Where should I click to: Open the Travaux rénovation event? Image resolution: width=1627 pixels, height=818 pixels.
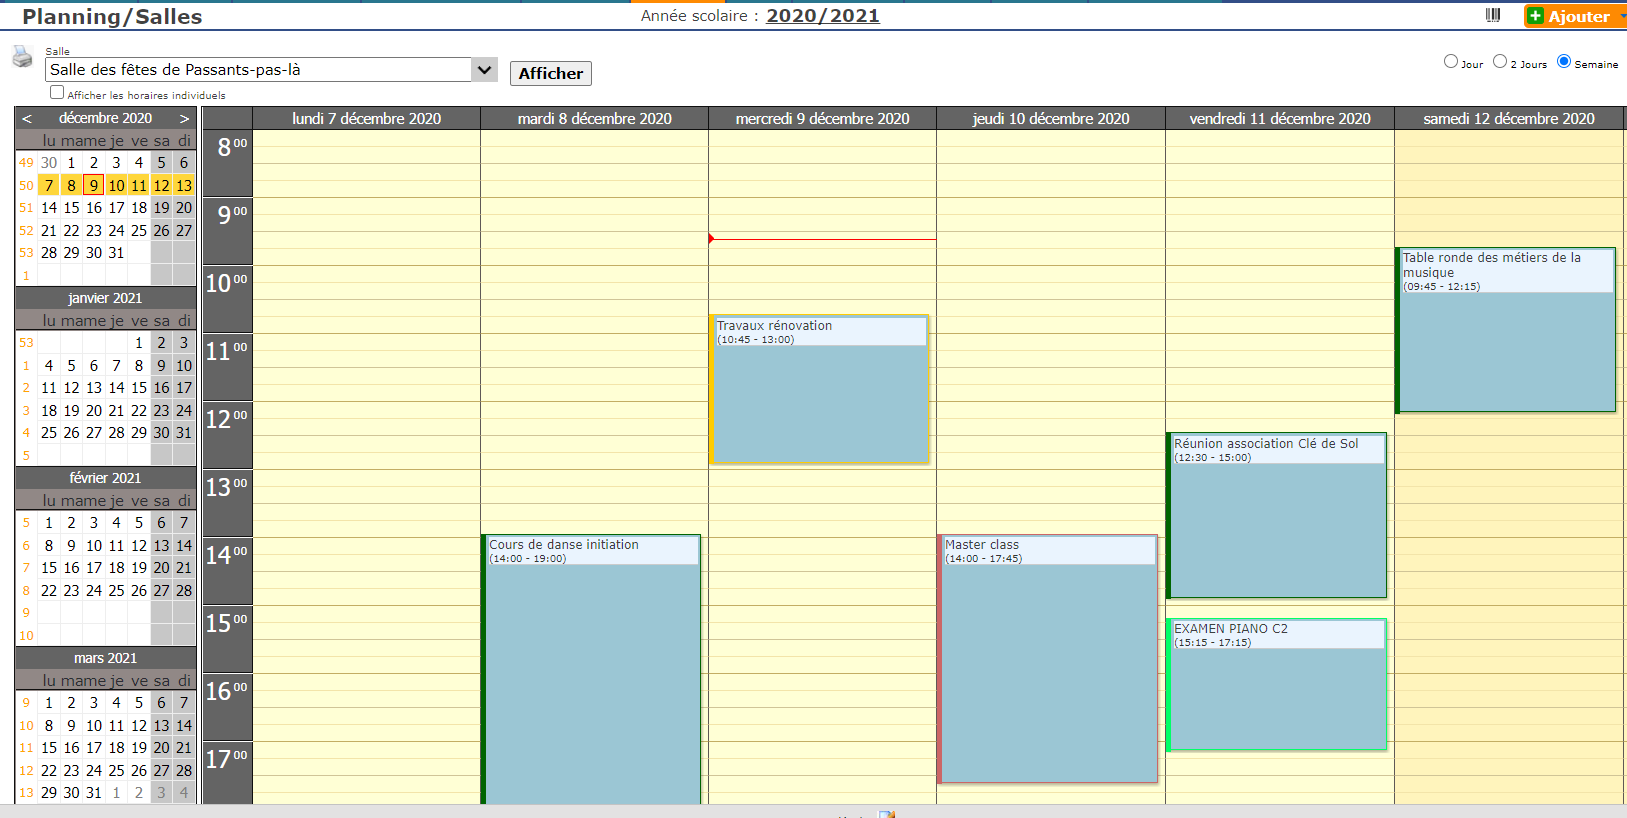820,390
